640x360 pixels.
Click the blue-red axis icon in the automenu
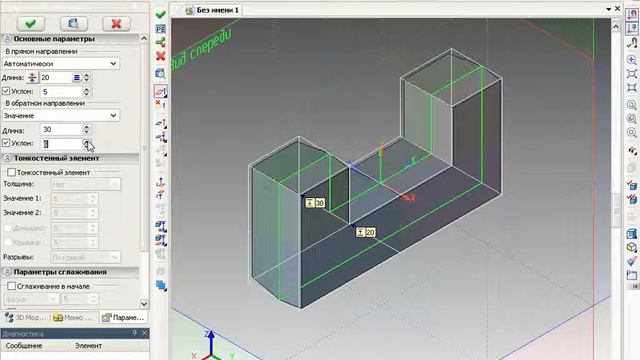click(160, 182)
